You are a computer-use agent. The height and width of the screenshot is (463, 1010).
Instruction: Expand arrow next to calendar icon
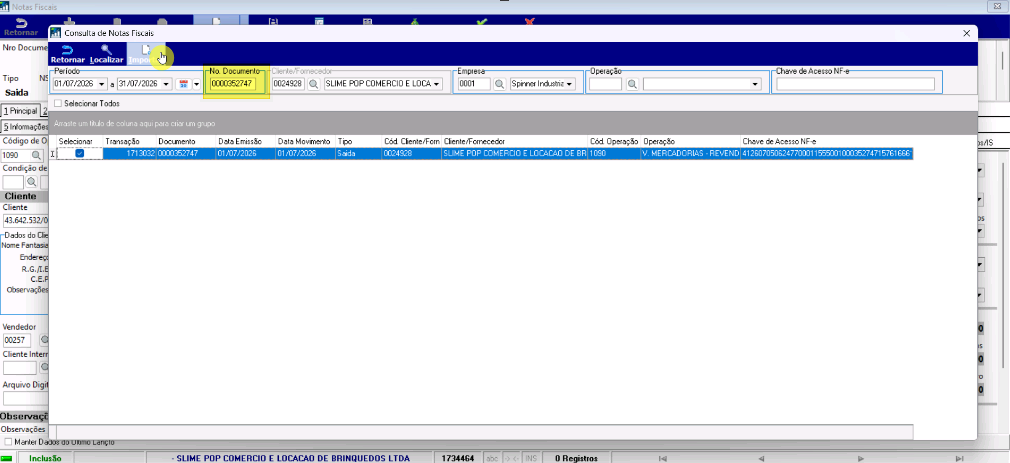point(196,84)
